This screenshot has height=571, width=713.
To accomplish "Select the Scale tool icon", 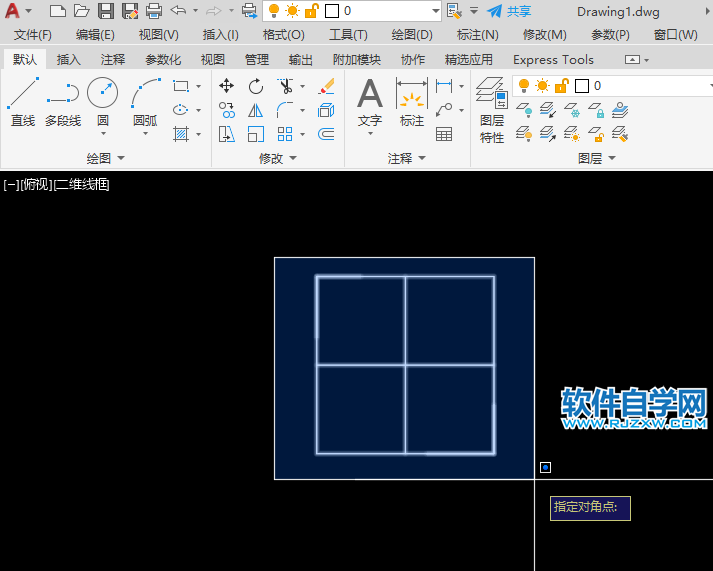I will click(256, 134).
